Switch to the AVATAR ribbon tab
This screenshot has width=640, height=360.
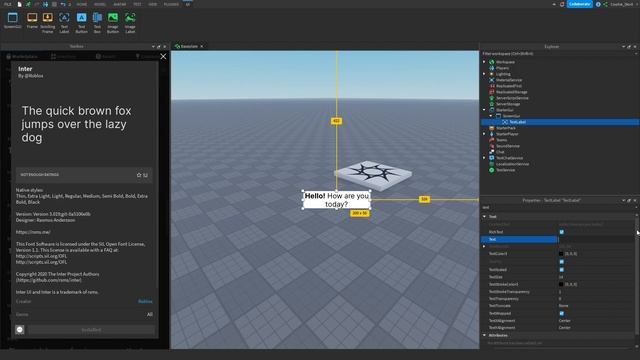pyautogui.click(x=120, y=4)
